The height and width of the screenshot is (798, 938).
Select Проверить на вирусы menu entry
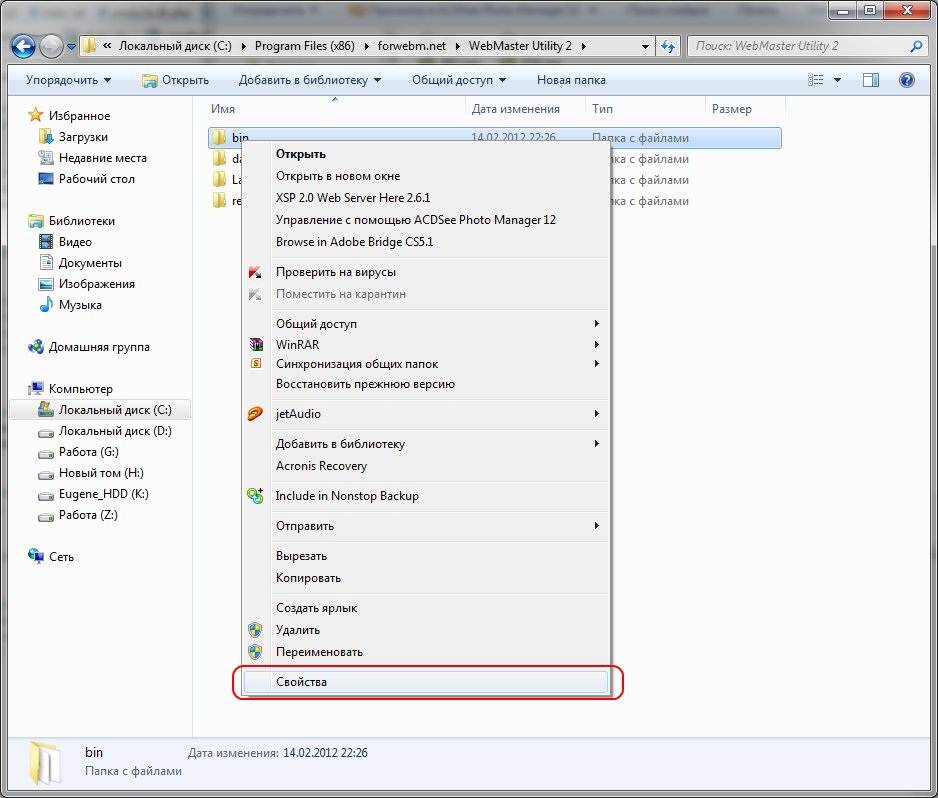(x=335, y=272)
